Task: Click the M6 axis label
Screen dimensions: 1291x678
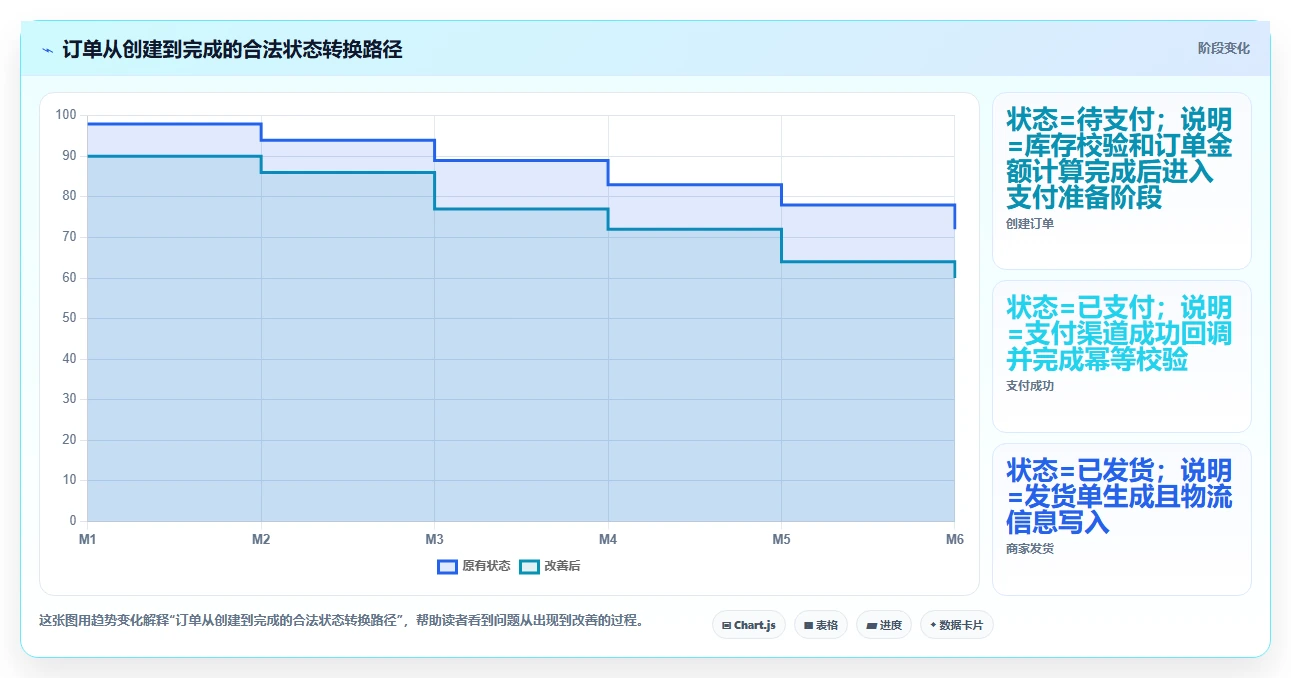Action: (955, 539)
